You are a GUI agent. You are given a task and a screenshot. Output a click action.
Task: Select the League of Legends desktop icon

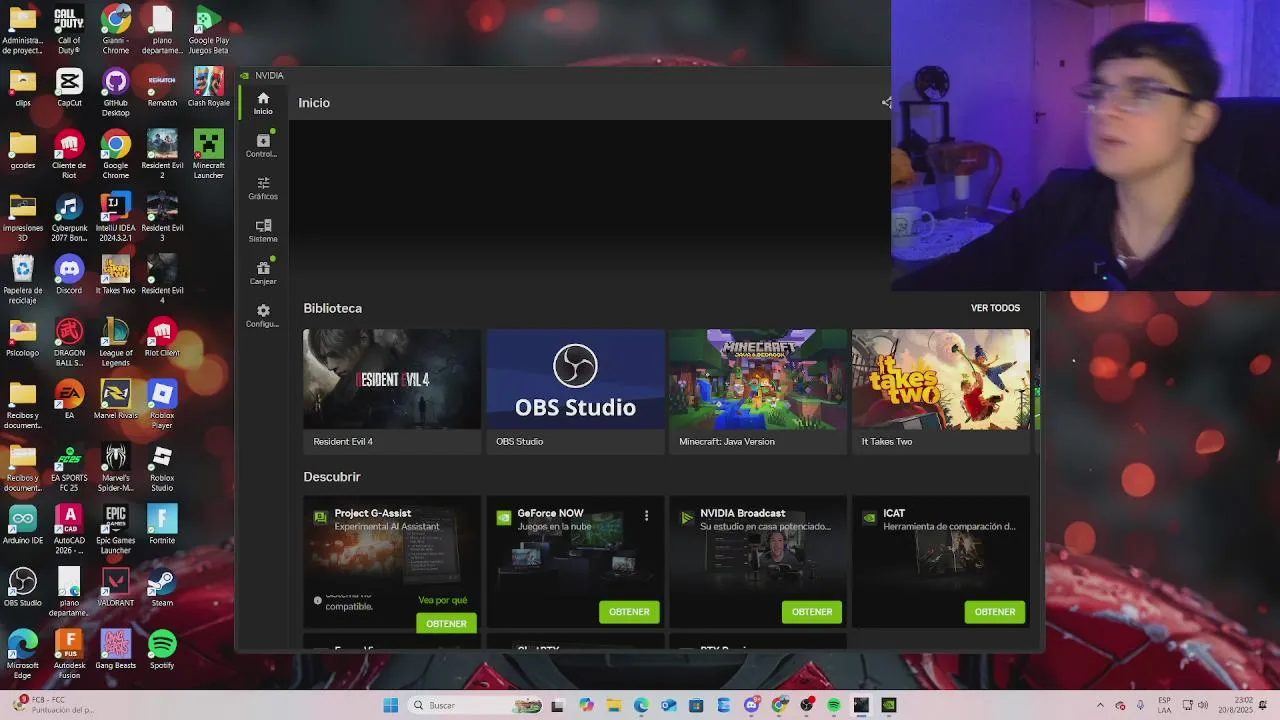click(116, 343)
